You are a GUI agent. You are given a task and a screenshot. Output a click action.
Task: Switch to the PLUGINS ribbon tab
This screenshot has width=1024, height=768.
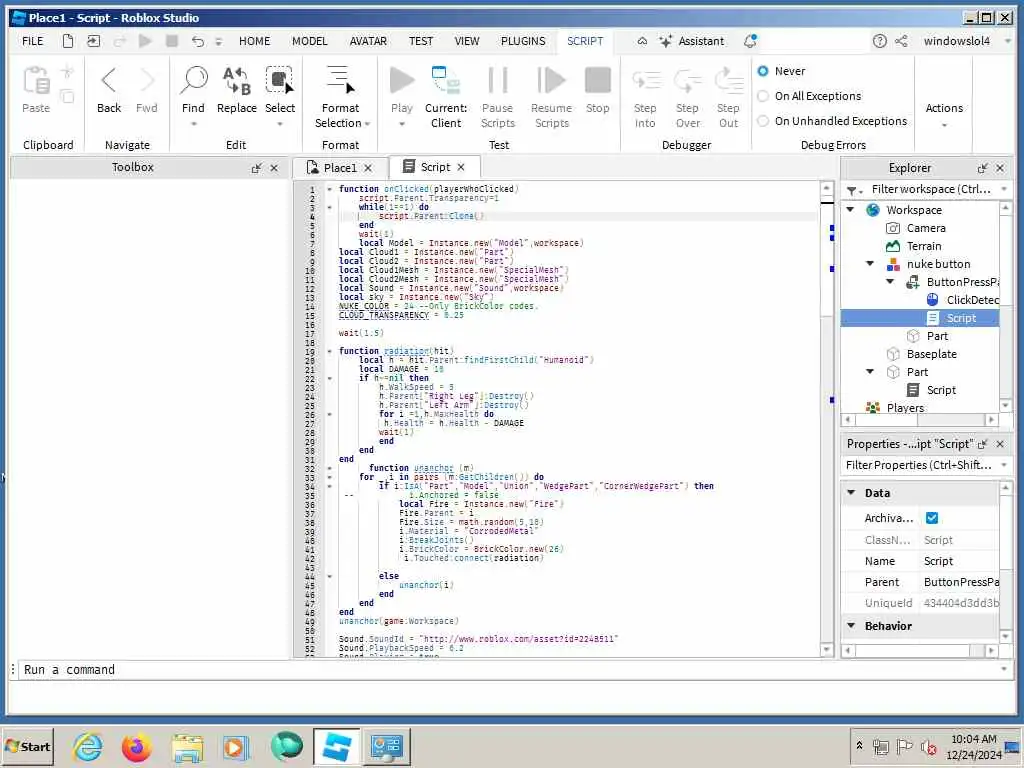[x=523, y=41]
